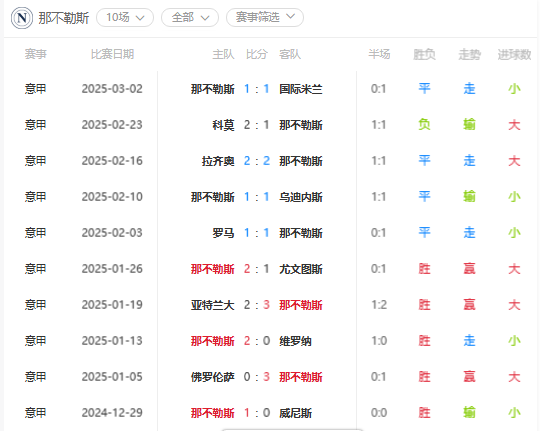The width and height of the screenshot is (540, 431).
Task: Click the 威尼斯 team name
Action: 295,413
